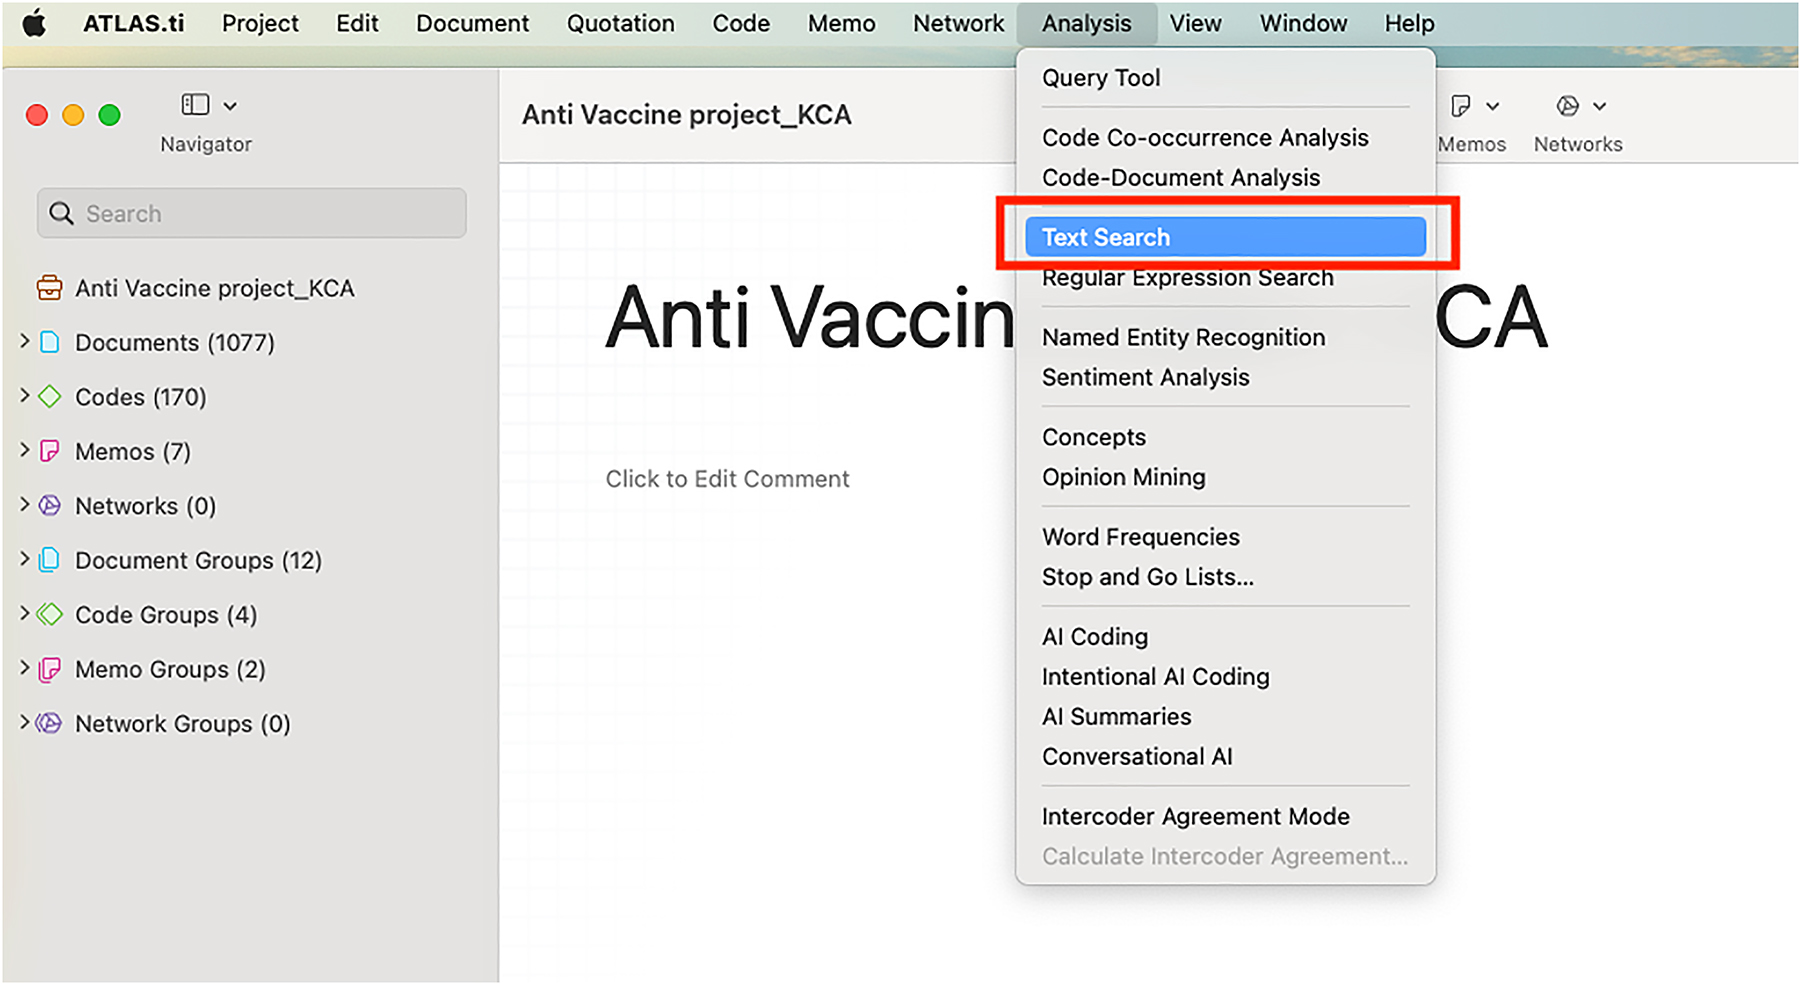Expand the Documents (1077) tree node
The height and width of the screenshot is (985, 1801).
click(25, 341)
